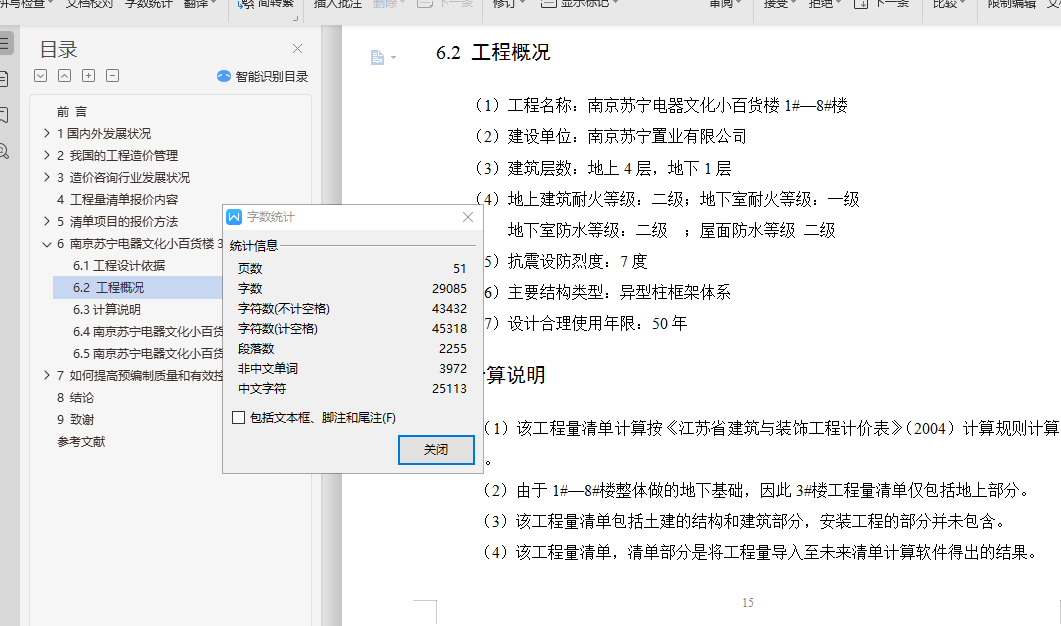The width and height of the screenshot is (1061, 626).
Task: Click the 目录 panel title
Action: click(x=58, y=49)
